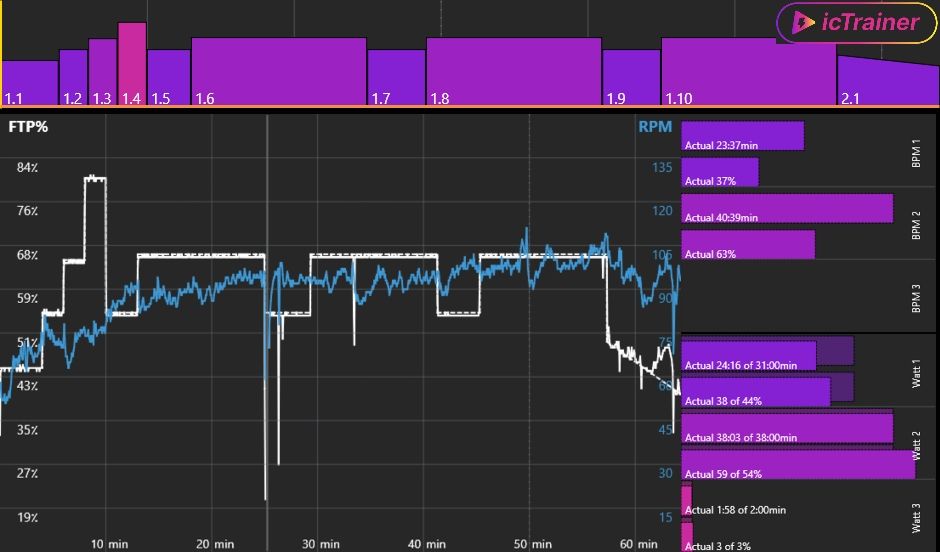Click the Actual 59 of 54% bar
Image resolution: width=940 pixels, height=552 pixels.
[x=797, y=464]
